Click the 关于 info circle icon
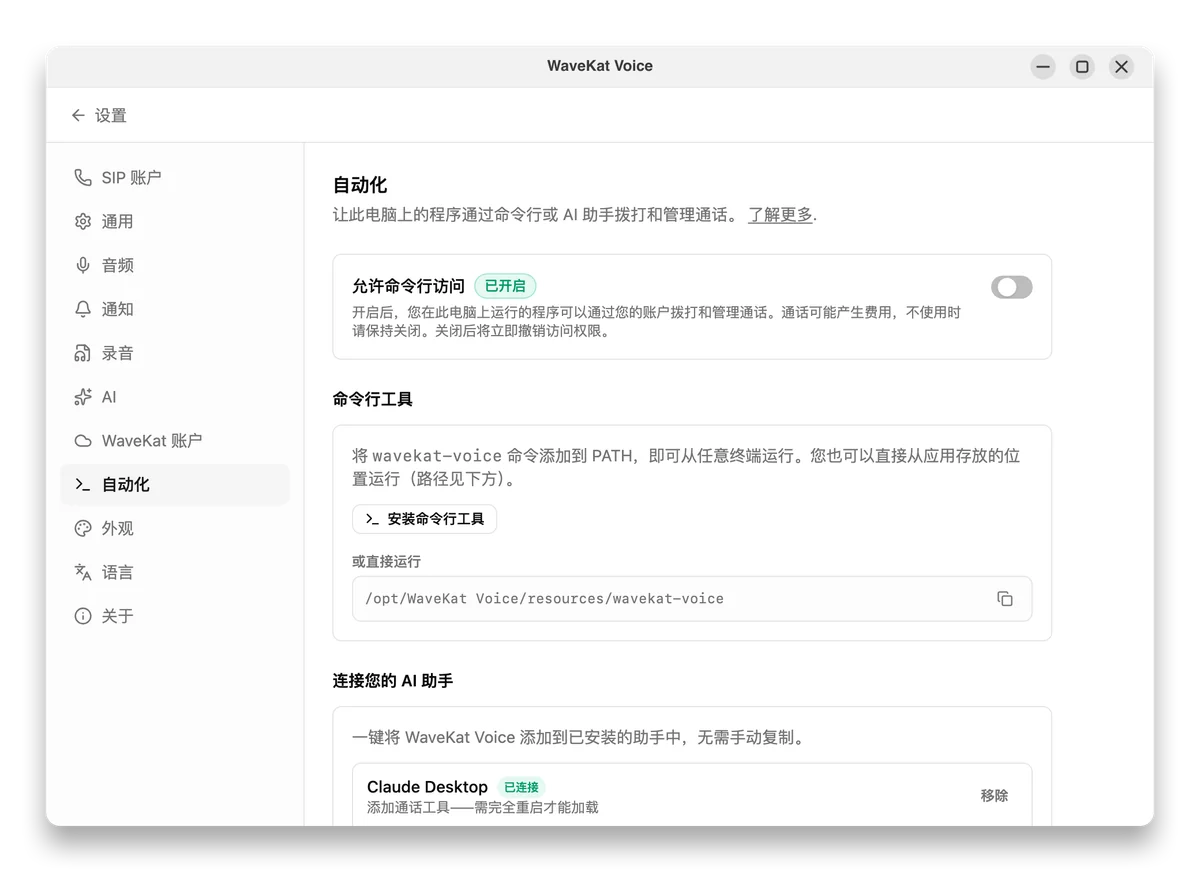The height and width of the screenshot is (872, 1200). [83, 616]
